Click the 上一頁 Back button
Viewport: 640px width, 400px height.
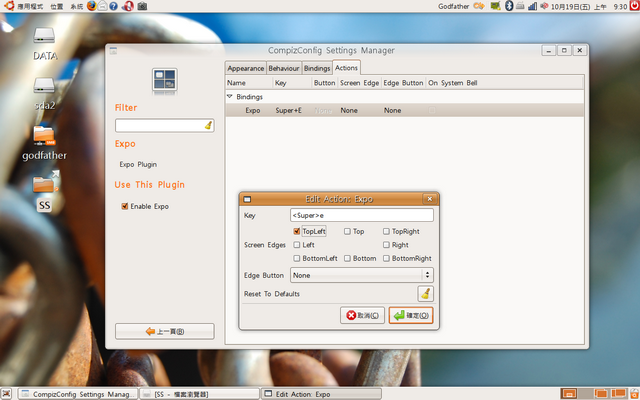point(164,331)
